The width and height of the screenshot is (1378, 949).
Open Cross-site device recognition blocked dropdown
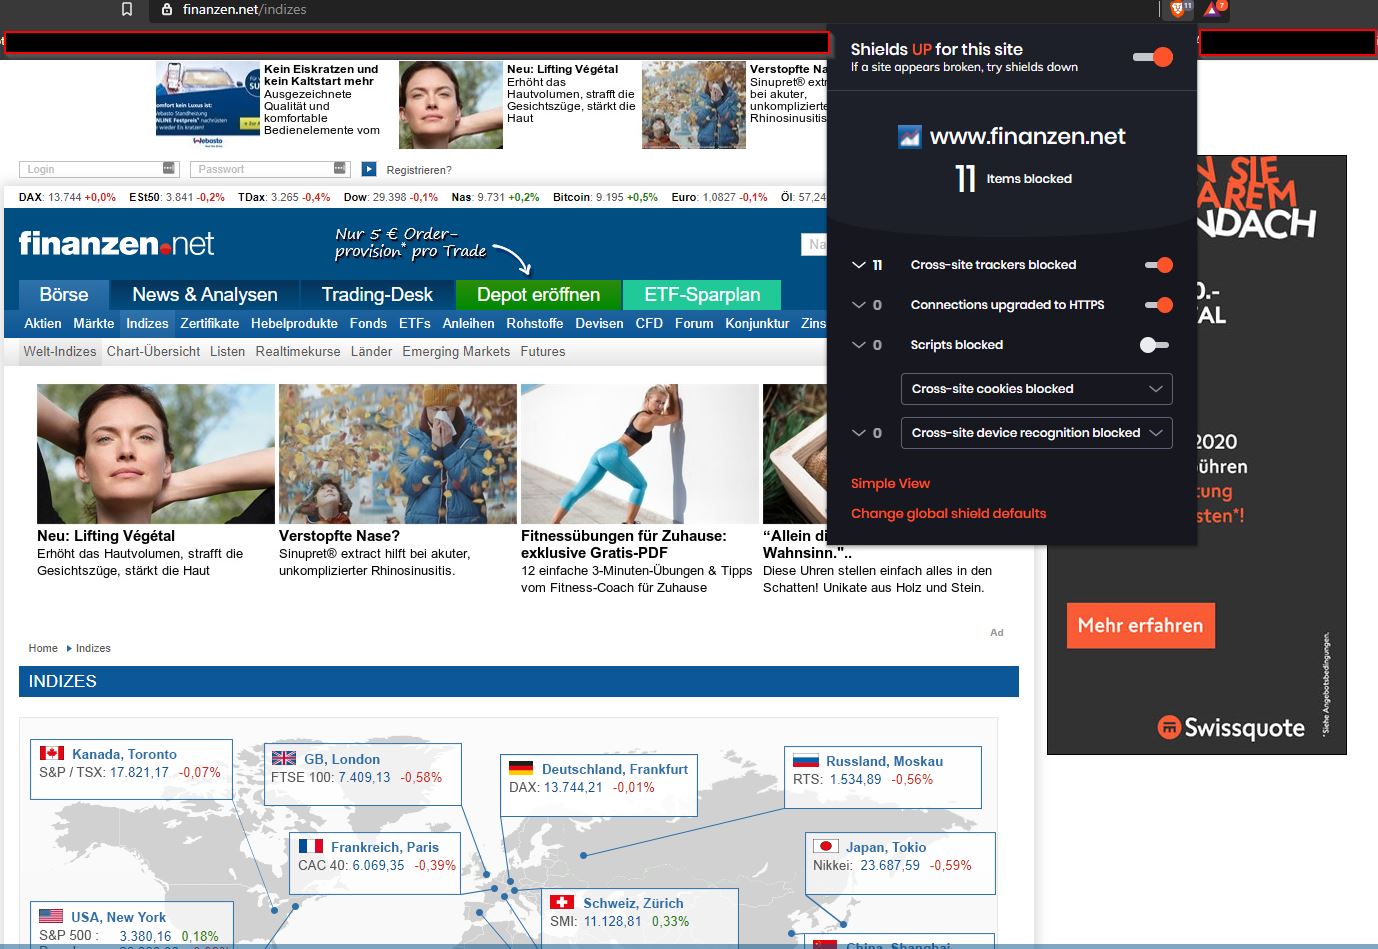1036,433
